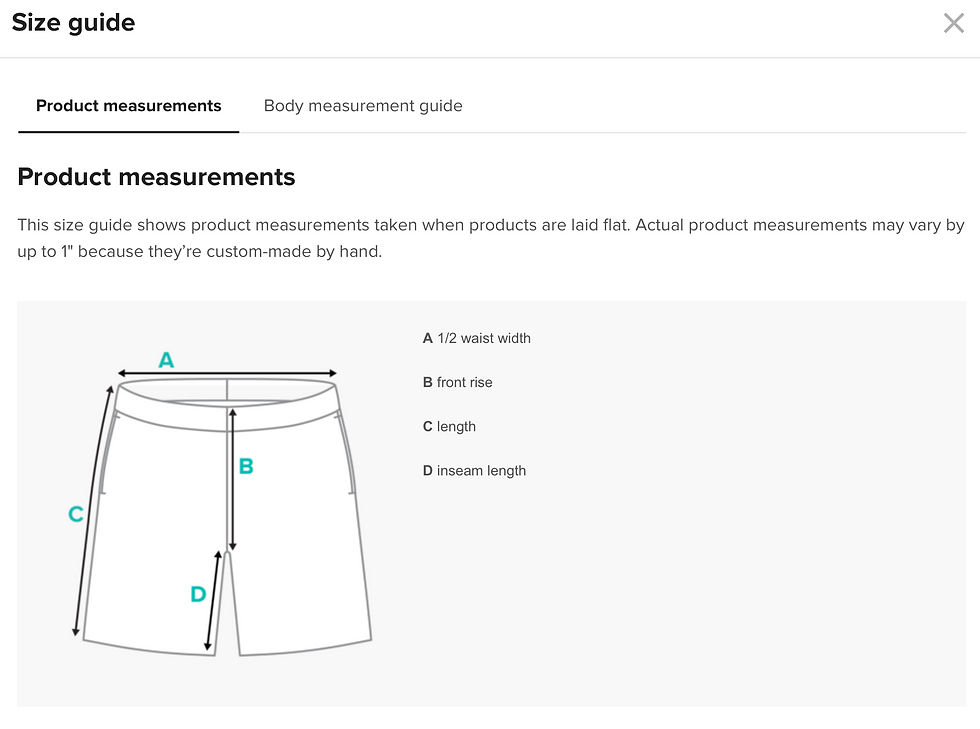
Task: Click the '1/2 waist width' legend entry
Action: tap(477, 338)
